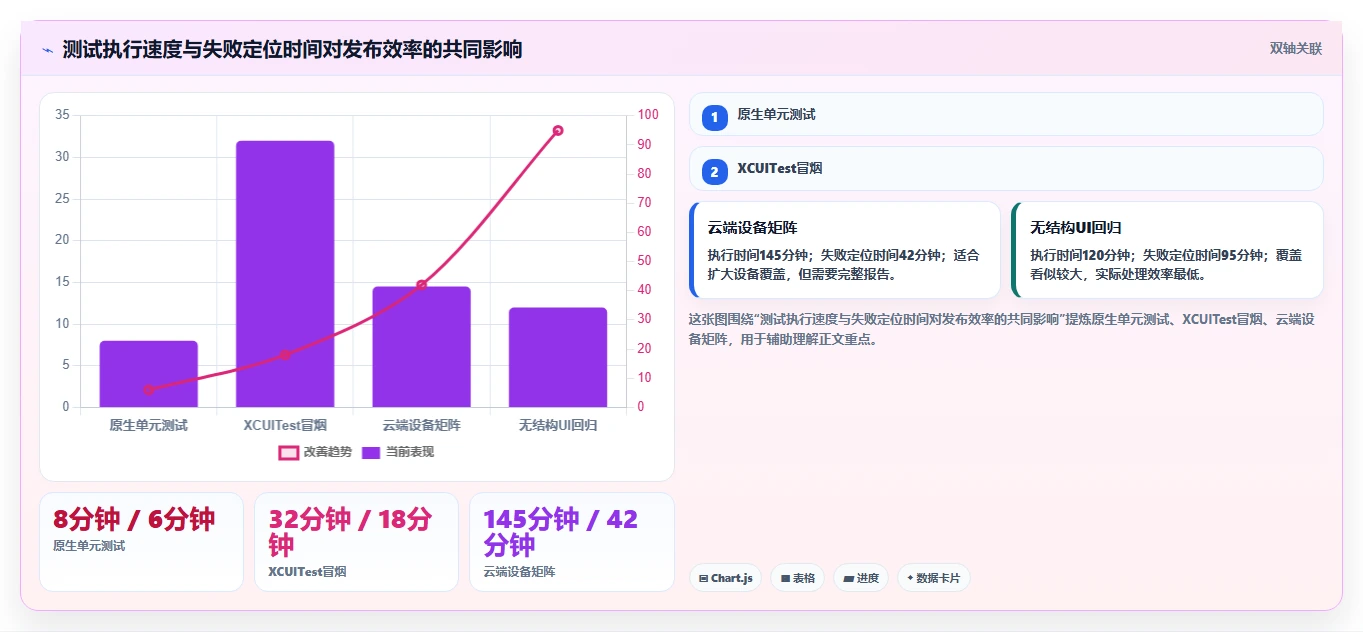The height and width of the screenshot is (632, 1363).
Task: Click the 145分钟 / 42分钟 stat card
Action: [572, 542]
